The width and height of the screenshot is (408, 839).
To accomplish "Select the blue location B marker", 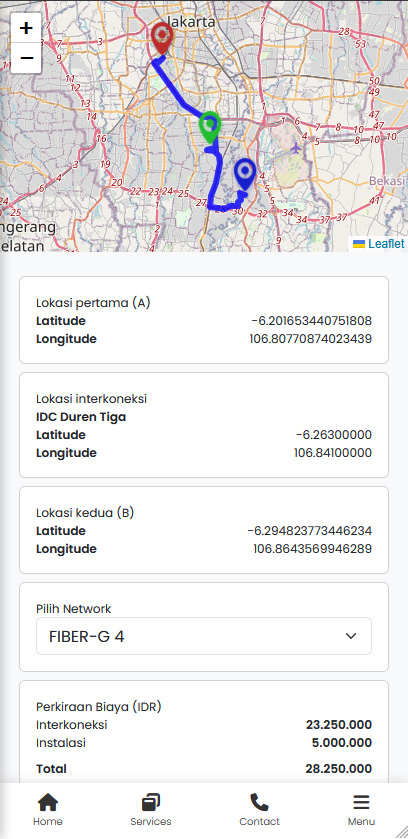I will (245, 174).
